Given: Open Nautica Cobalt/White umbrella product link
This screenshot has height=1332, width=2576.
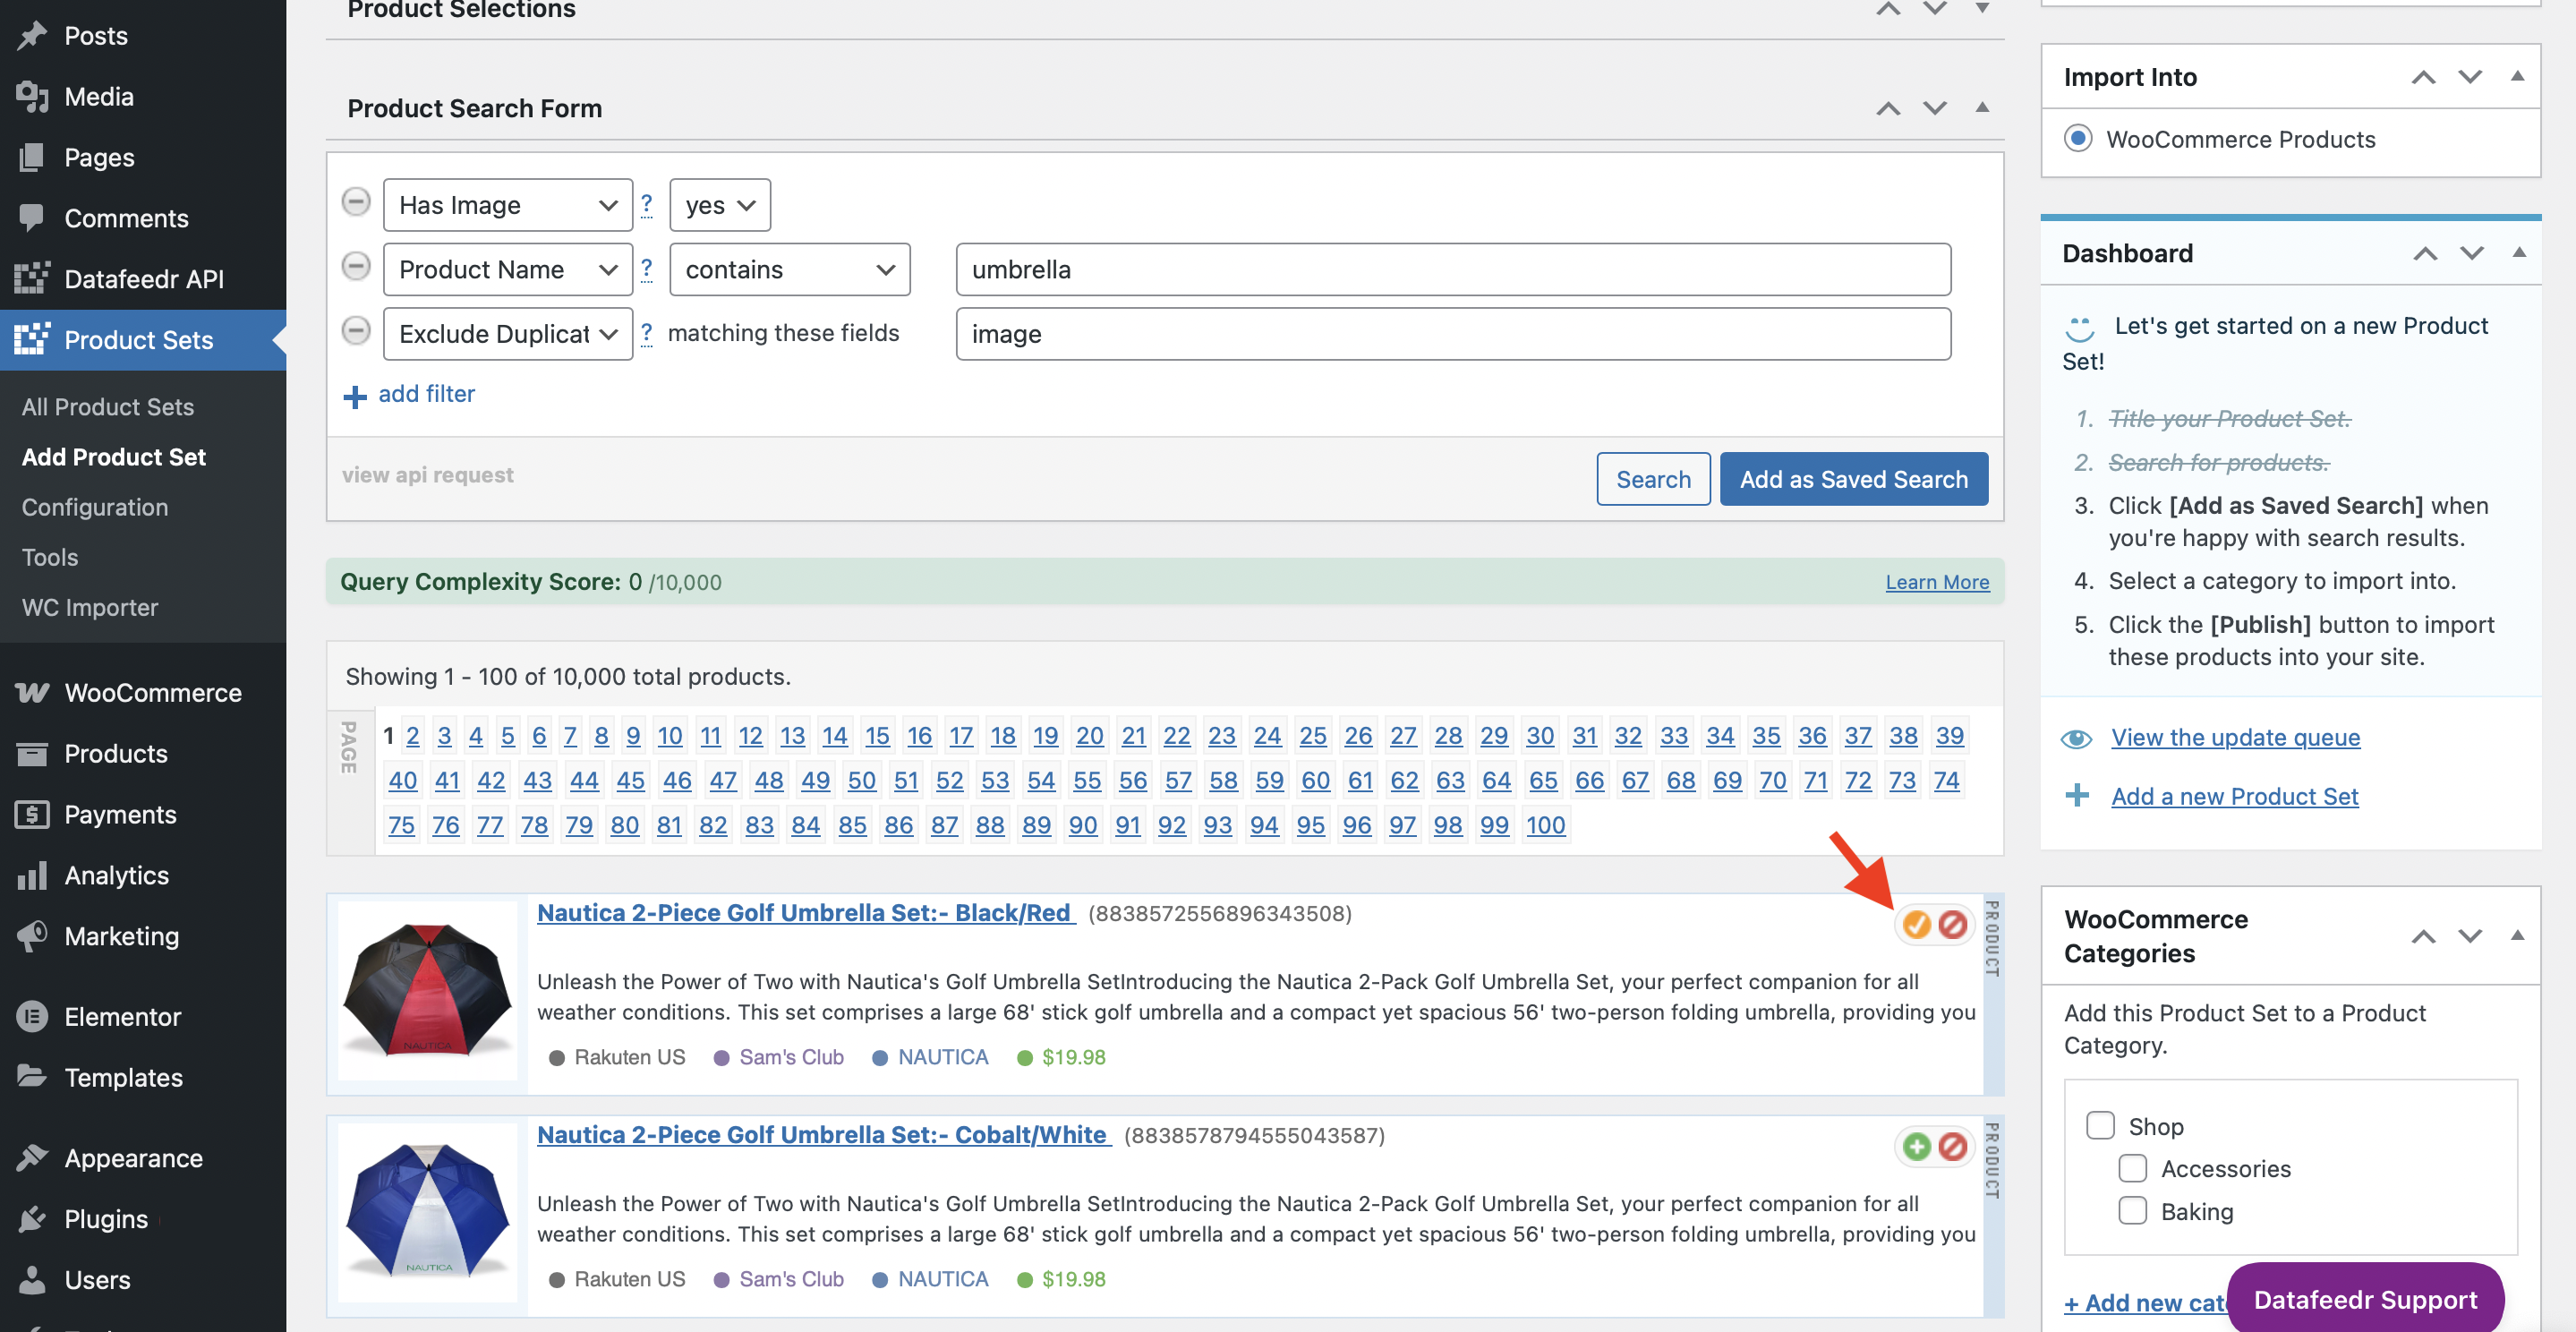Looking at the screenshot, I should click(823, 1134).
